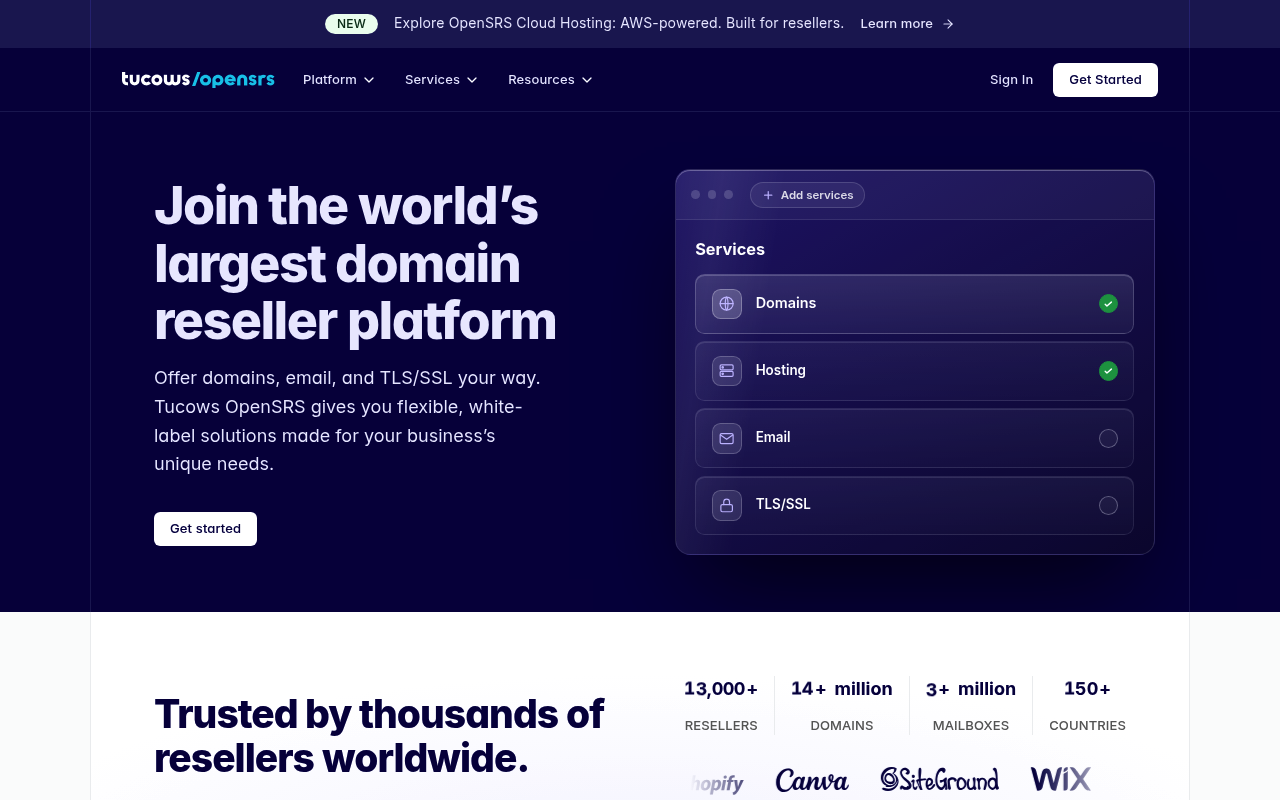
Task: Enable the TLS/SSL service radio circle
Action: pyautogui.click(x=1108, y=505)
